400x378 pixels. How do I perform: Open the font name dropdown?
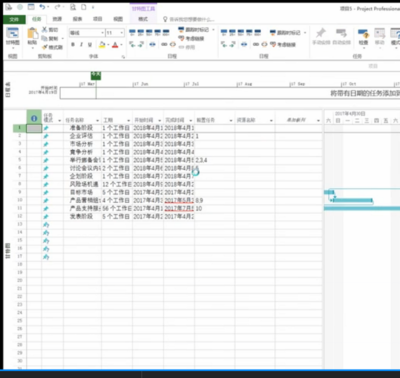point(102,33)
